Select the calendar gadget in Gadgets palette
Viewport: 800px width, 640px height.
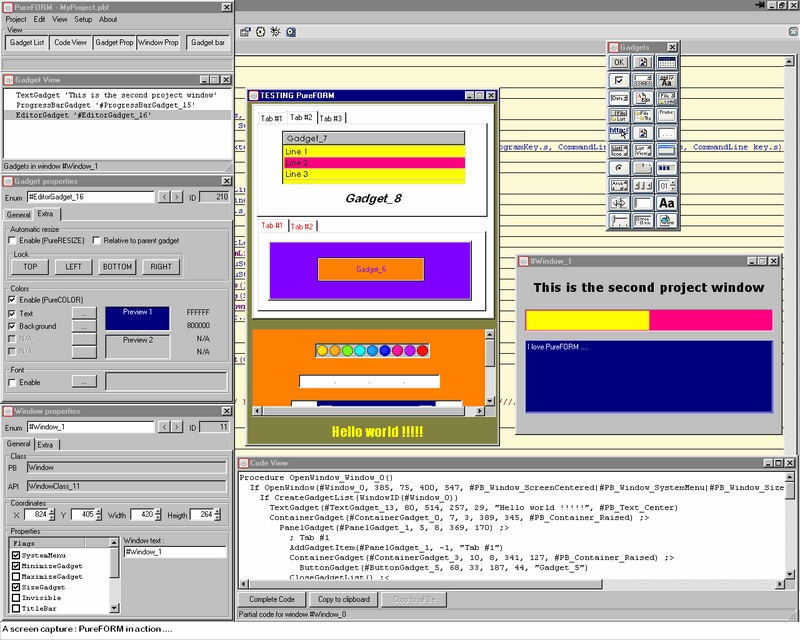[667, 62]
